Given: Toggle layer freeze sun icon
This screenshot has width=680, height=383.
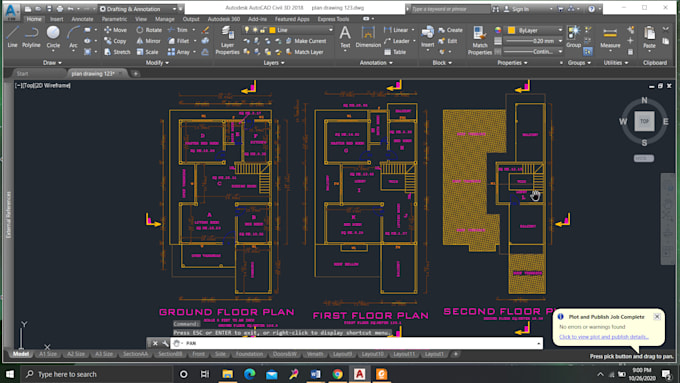Looking at the screenshot, I should pos(255,30).
